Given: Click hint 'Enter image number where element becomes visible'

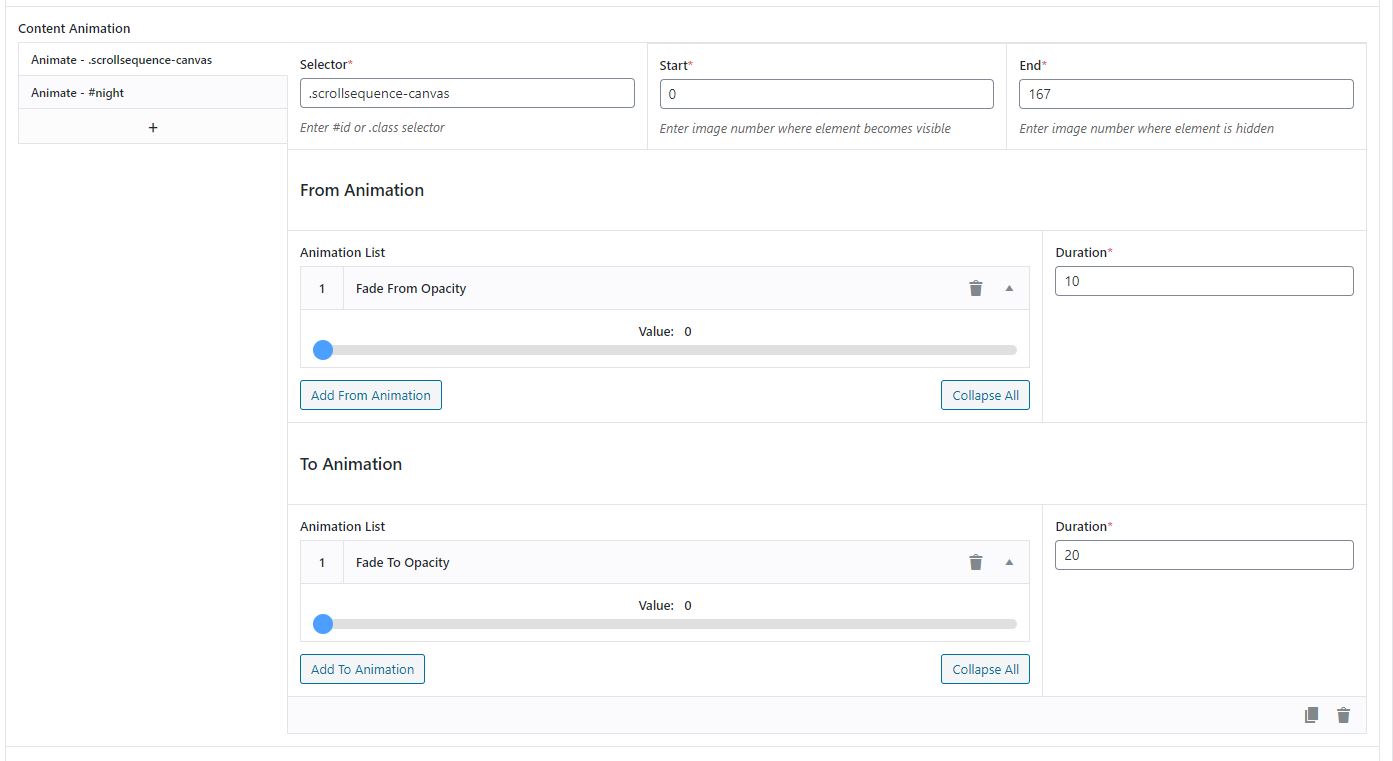Looking at the screenshot, I should [x=805, y=129].
